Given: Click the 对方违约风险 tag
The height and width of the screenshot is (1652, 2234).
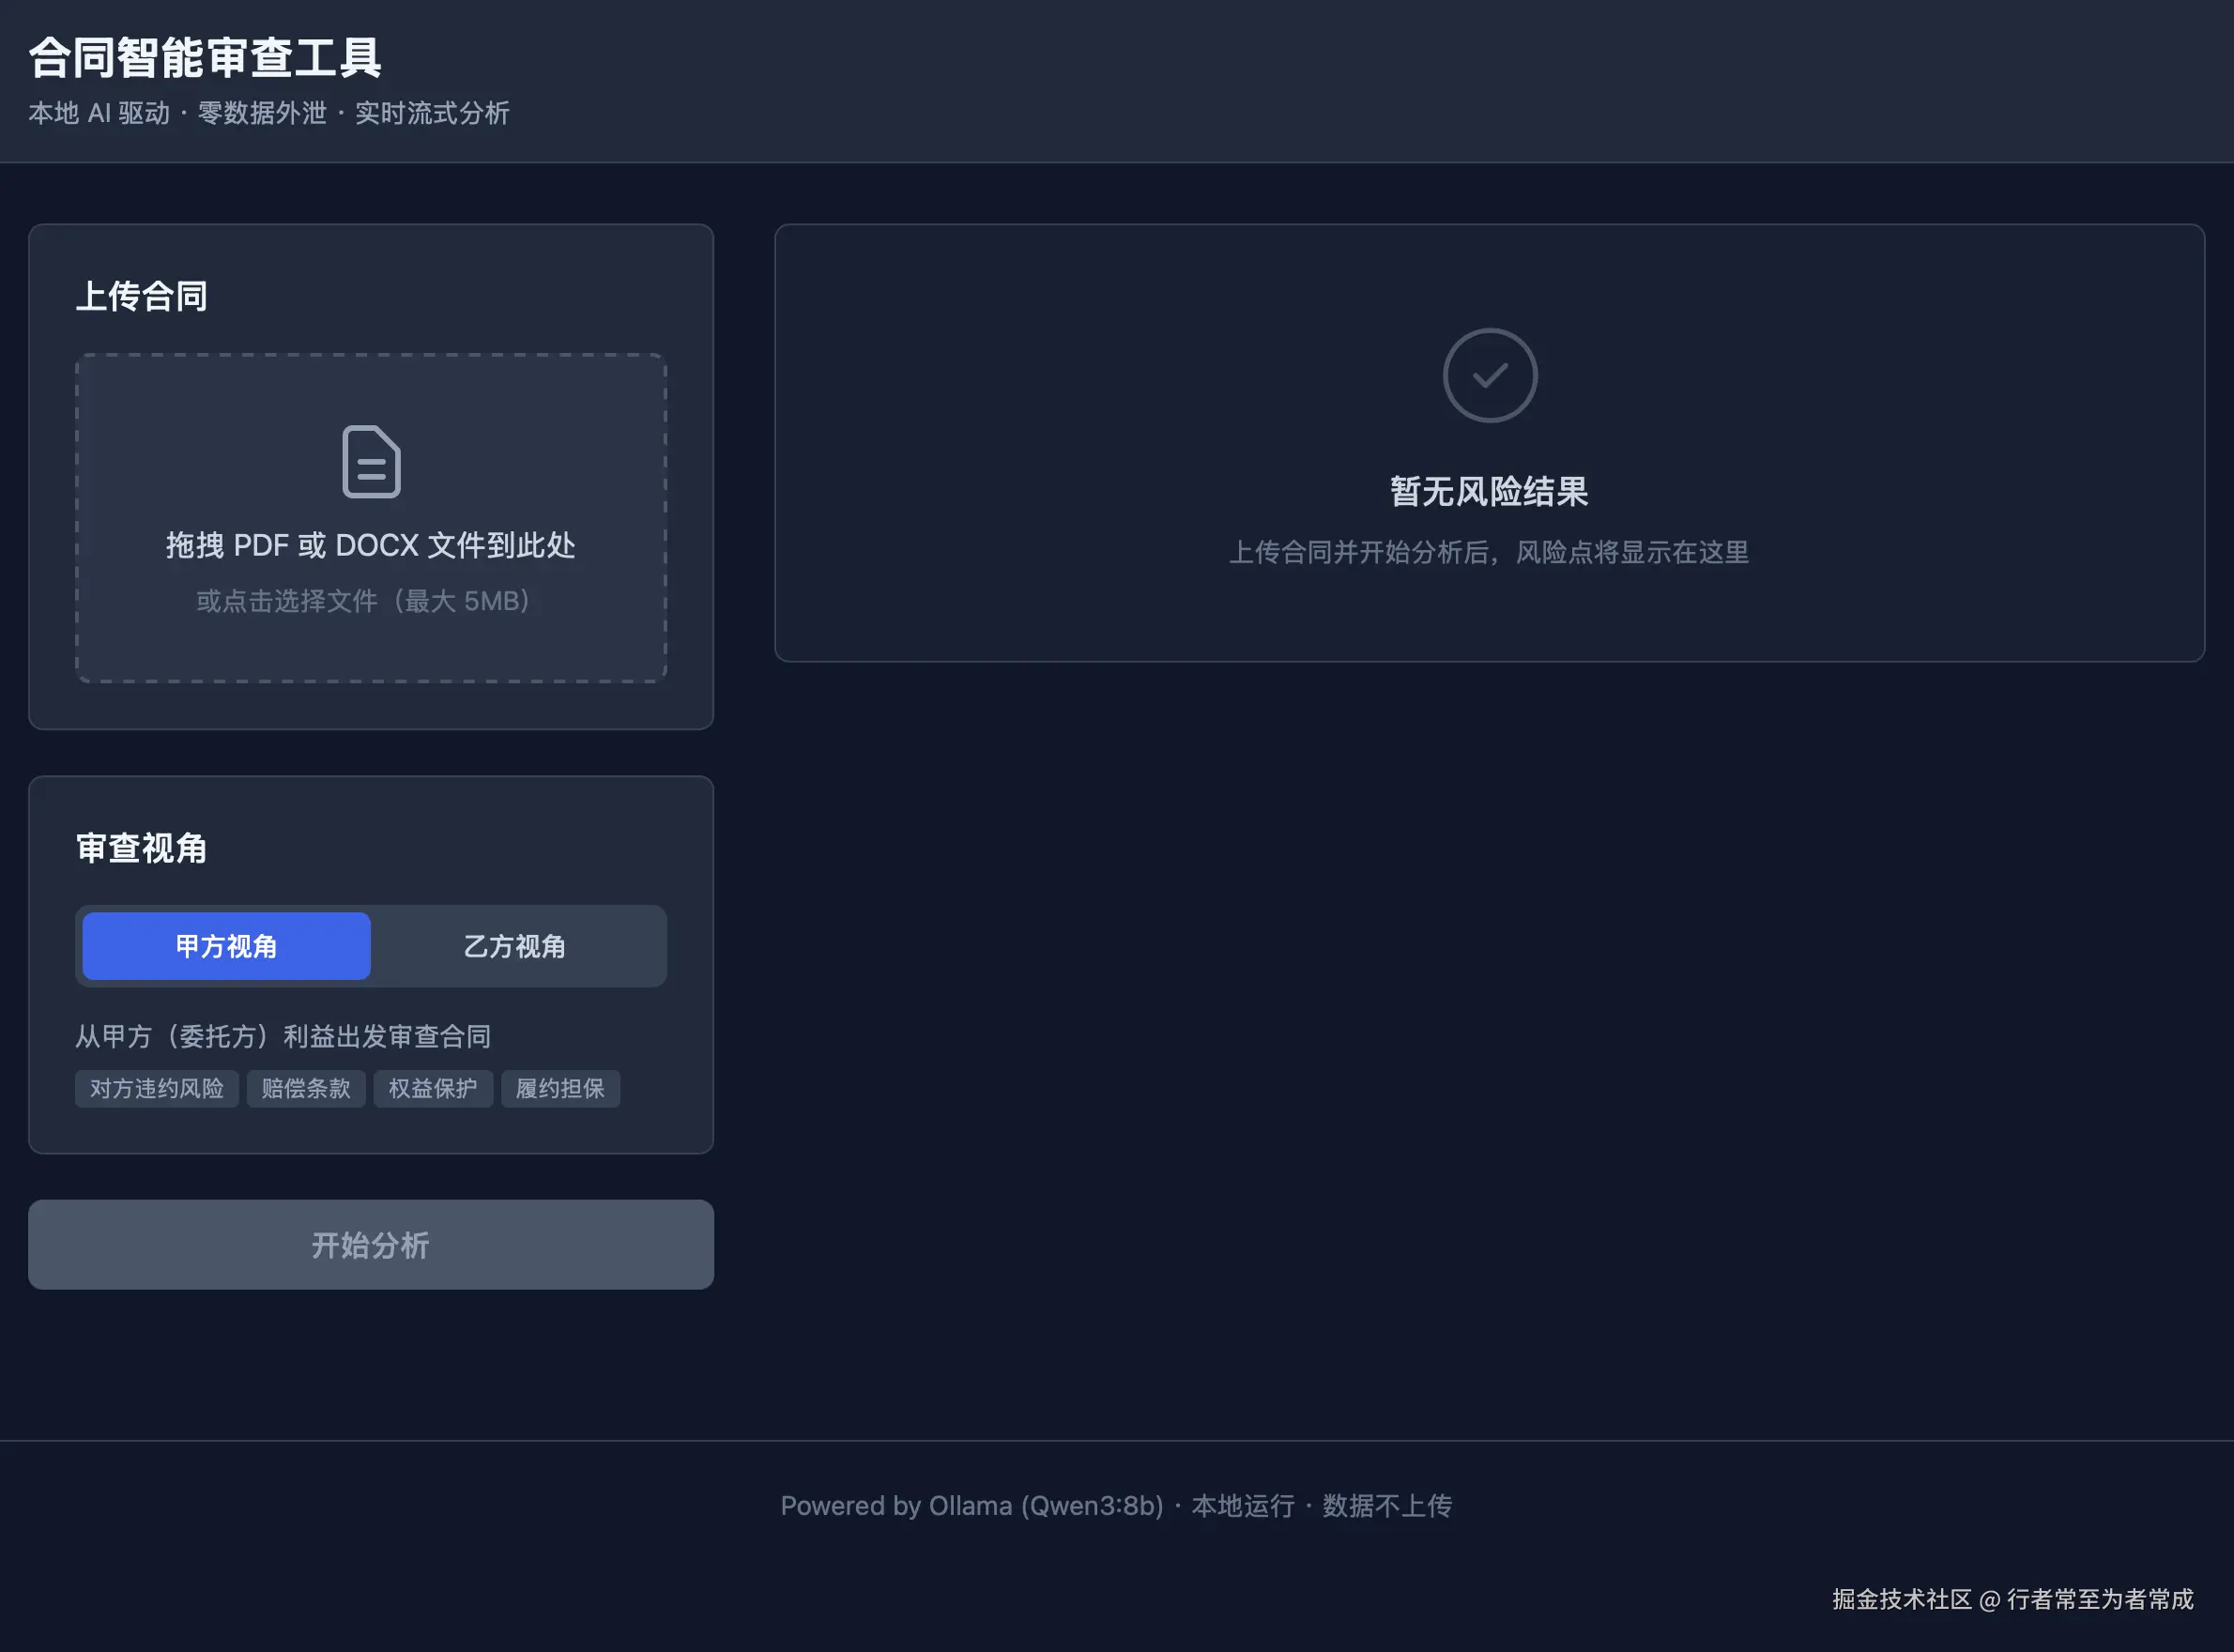Looking at the screenshot, I should pyautogui.click(x=157, y=1088).
